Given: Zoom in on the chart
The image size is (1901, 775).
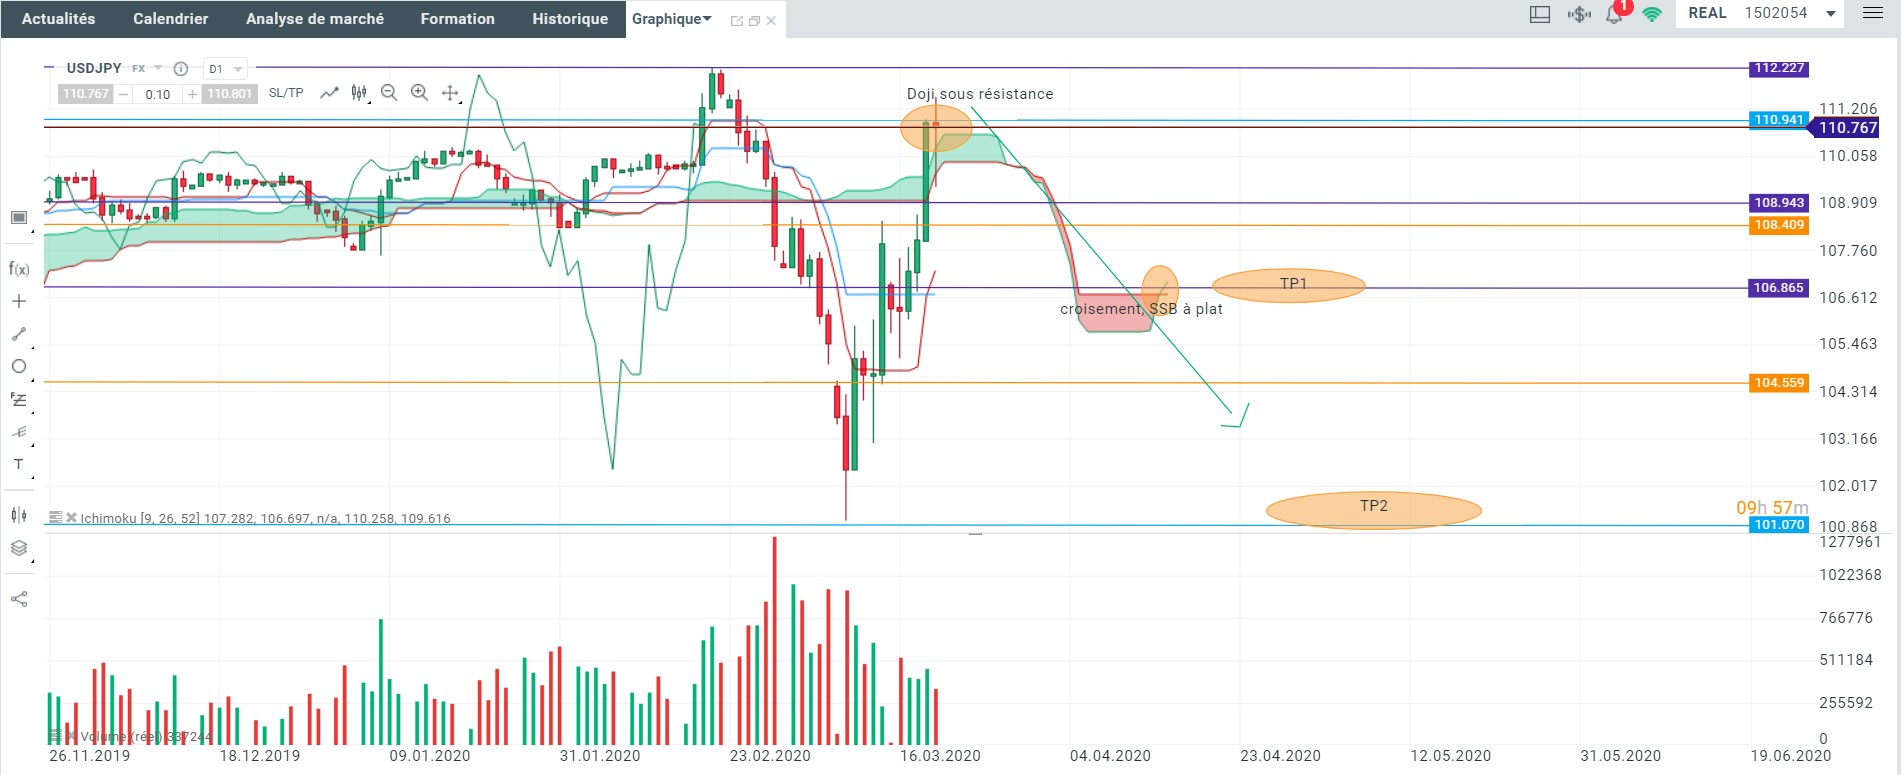Looking at the screenshot, I should [420, 93].
